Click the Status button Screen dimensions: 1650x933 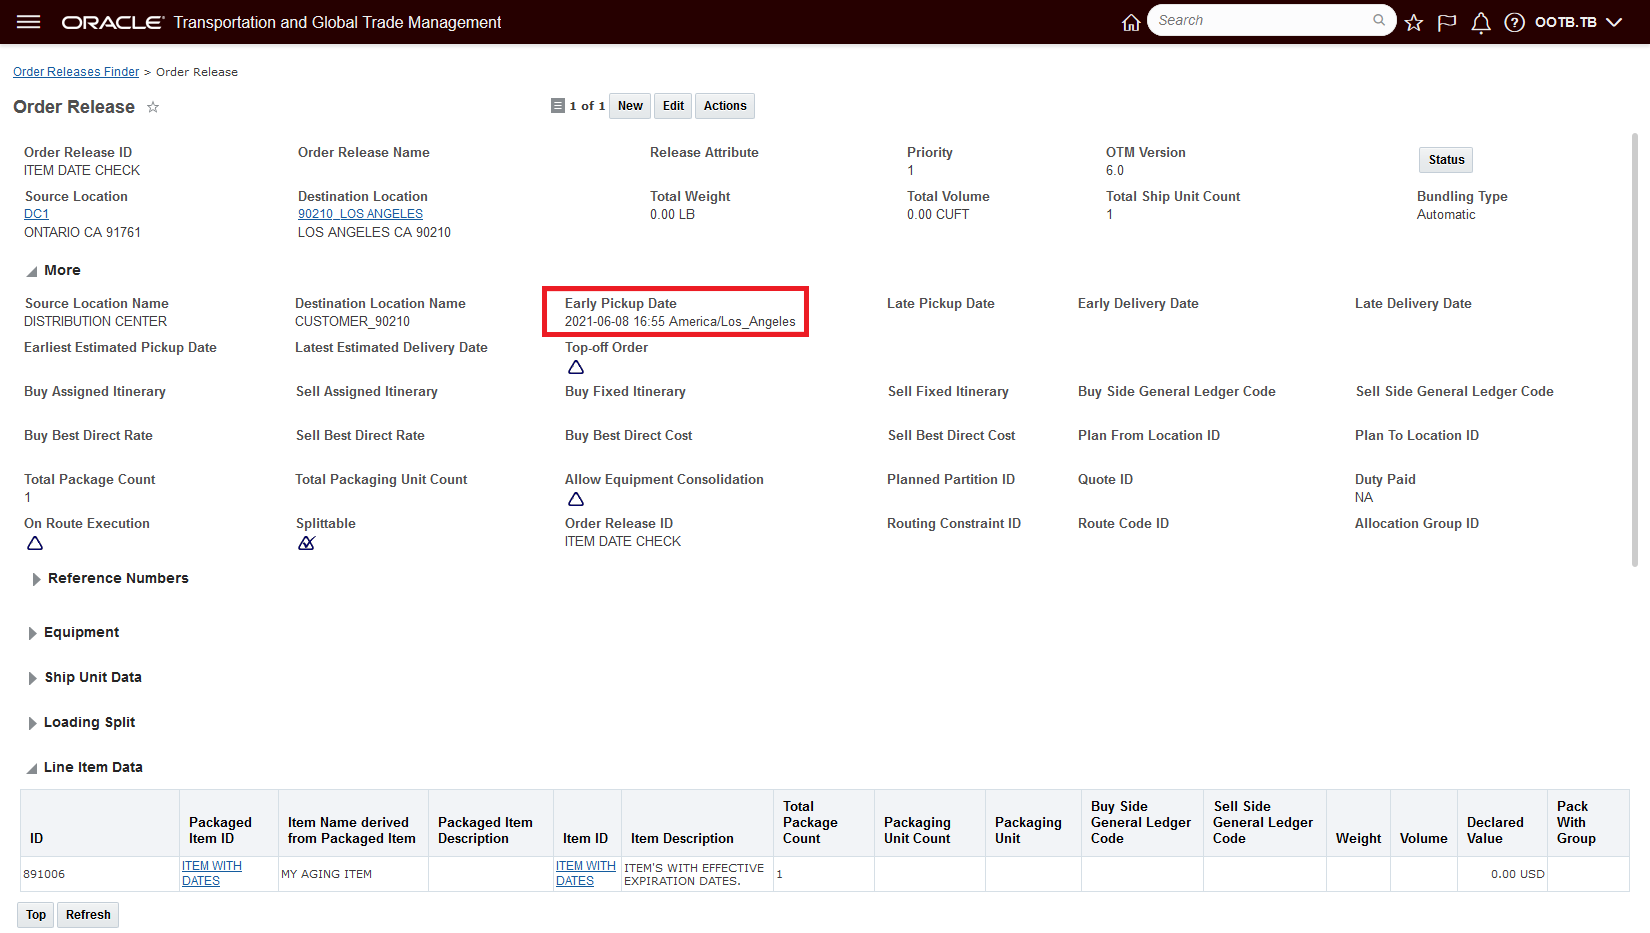point(1446,160)
